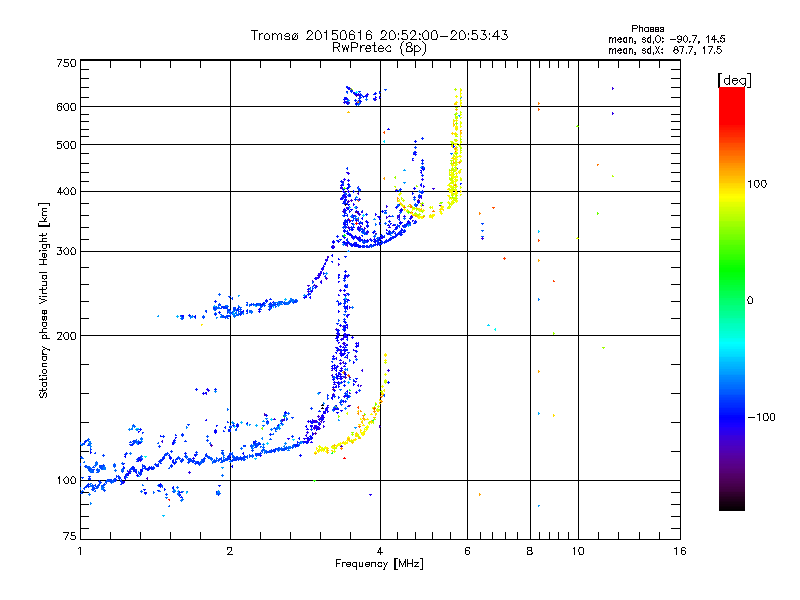Click the 500 tick label on height axis

coord(66,145)
